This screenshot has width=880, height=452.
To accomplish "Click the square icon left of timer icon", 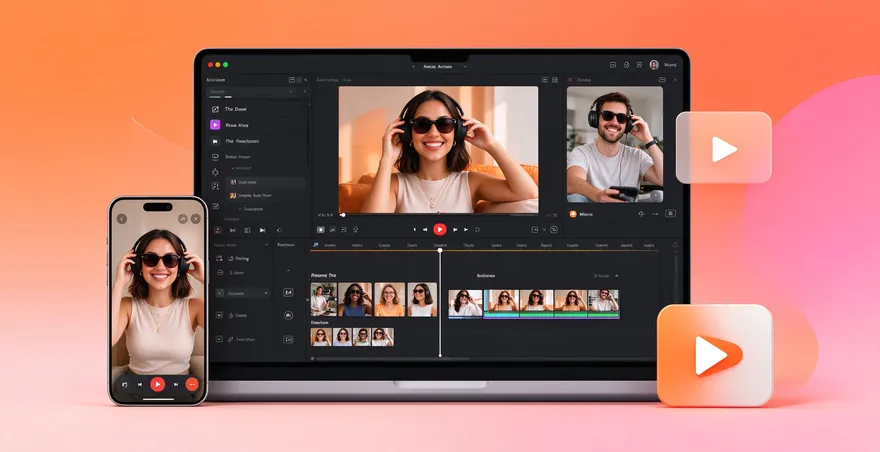I will 612,65.
